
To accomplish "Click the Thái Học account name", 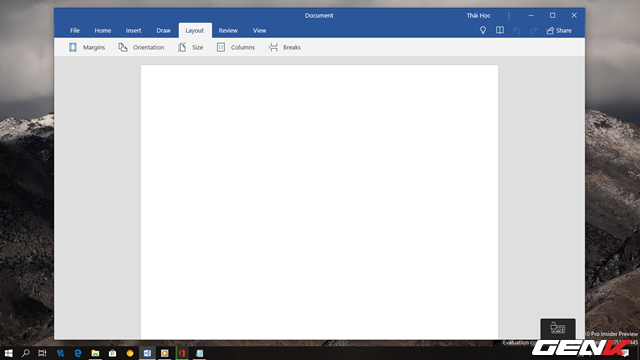I will [x=478, y=16].
